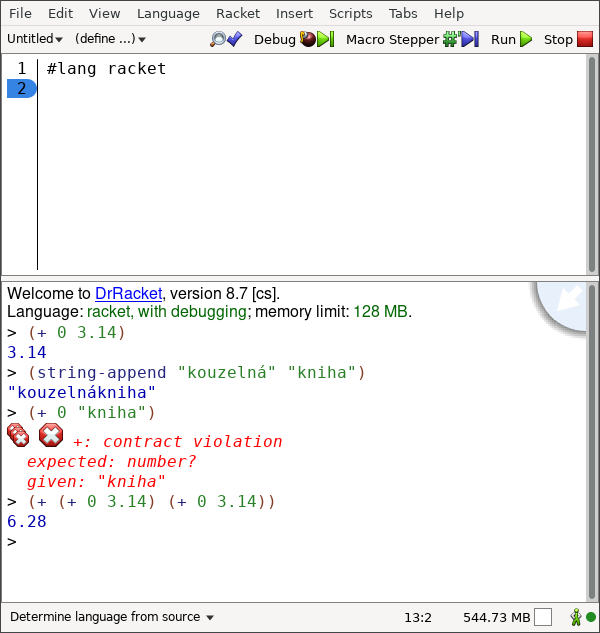Click the interactions pane vertical scrollbar

click(592, 441)
